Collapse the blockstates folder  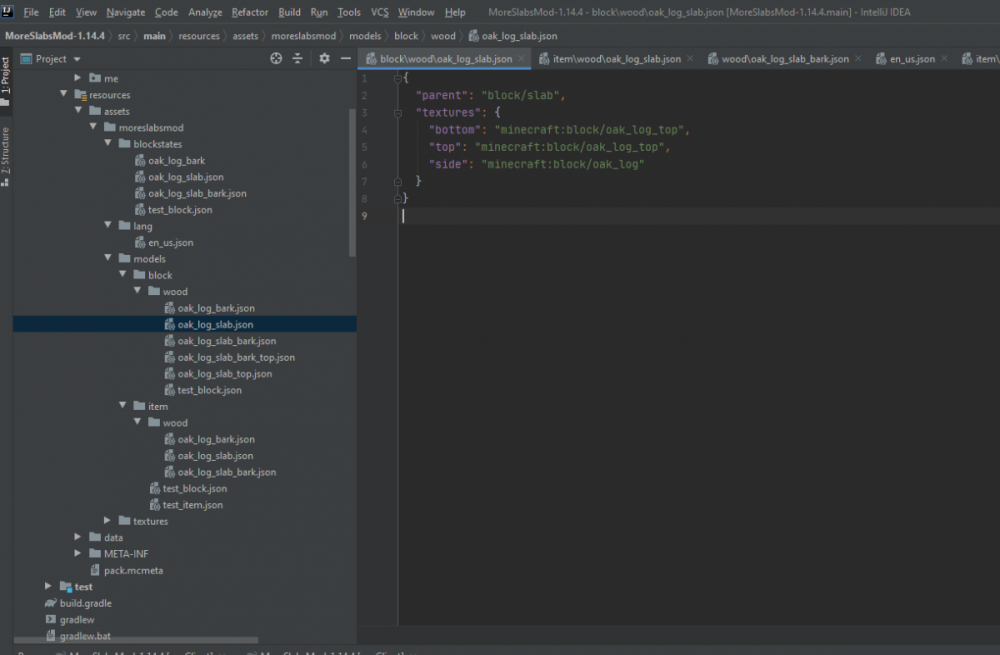pos(107,144)
